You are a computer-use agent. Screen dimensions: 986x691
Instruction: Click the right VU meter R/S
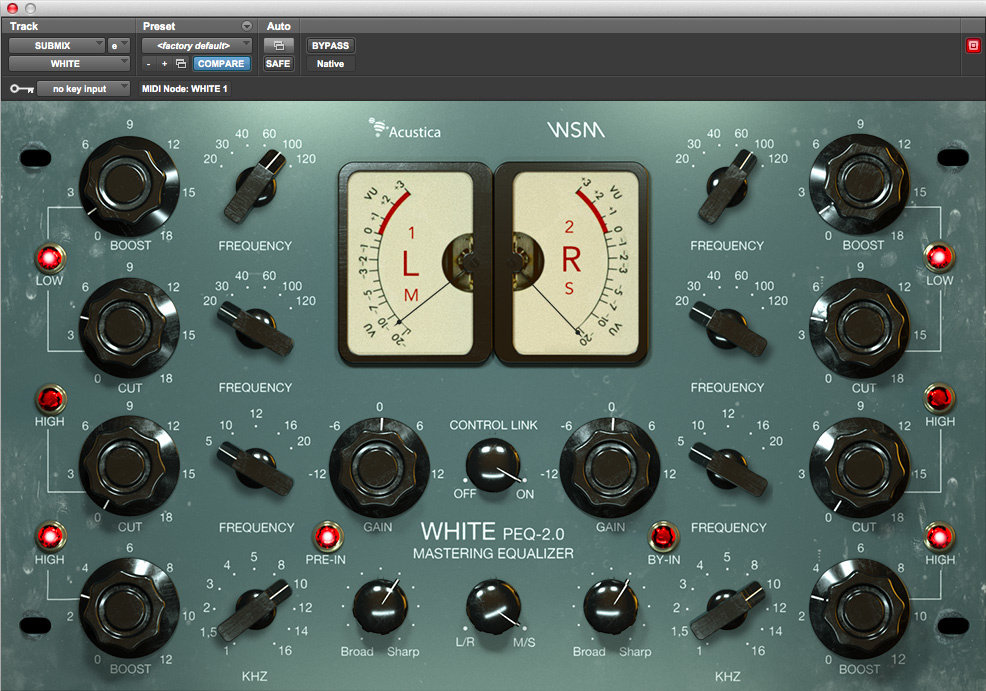pos(571,263)
